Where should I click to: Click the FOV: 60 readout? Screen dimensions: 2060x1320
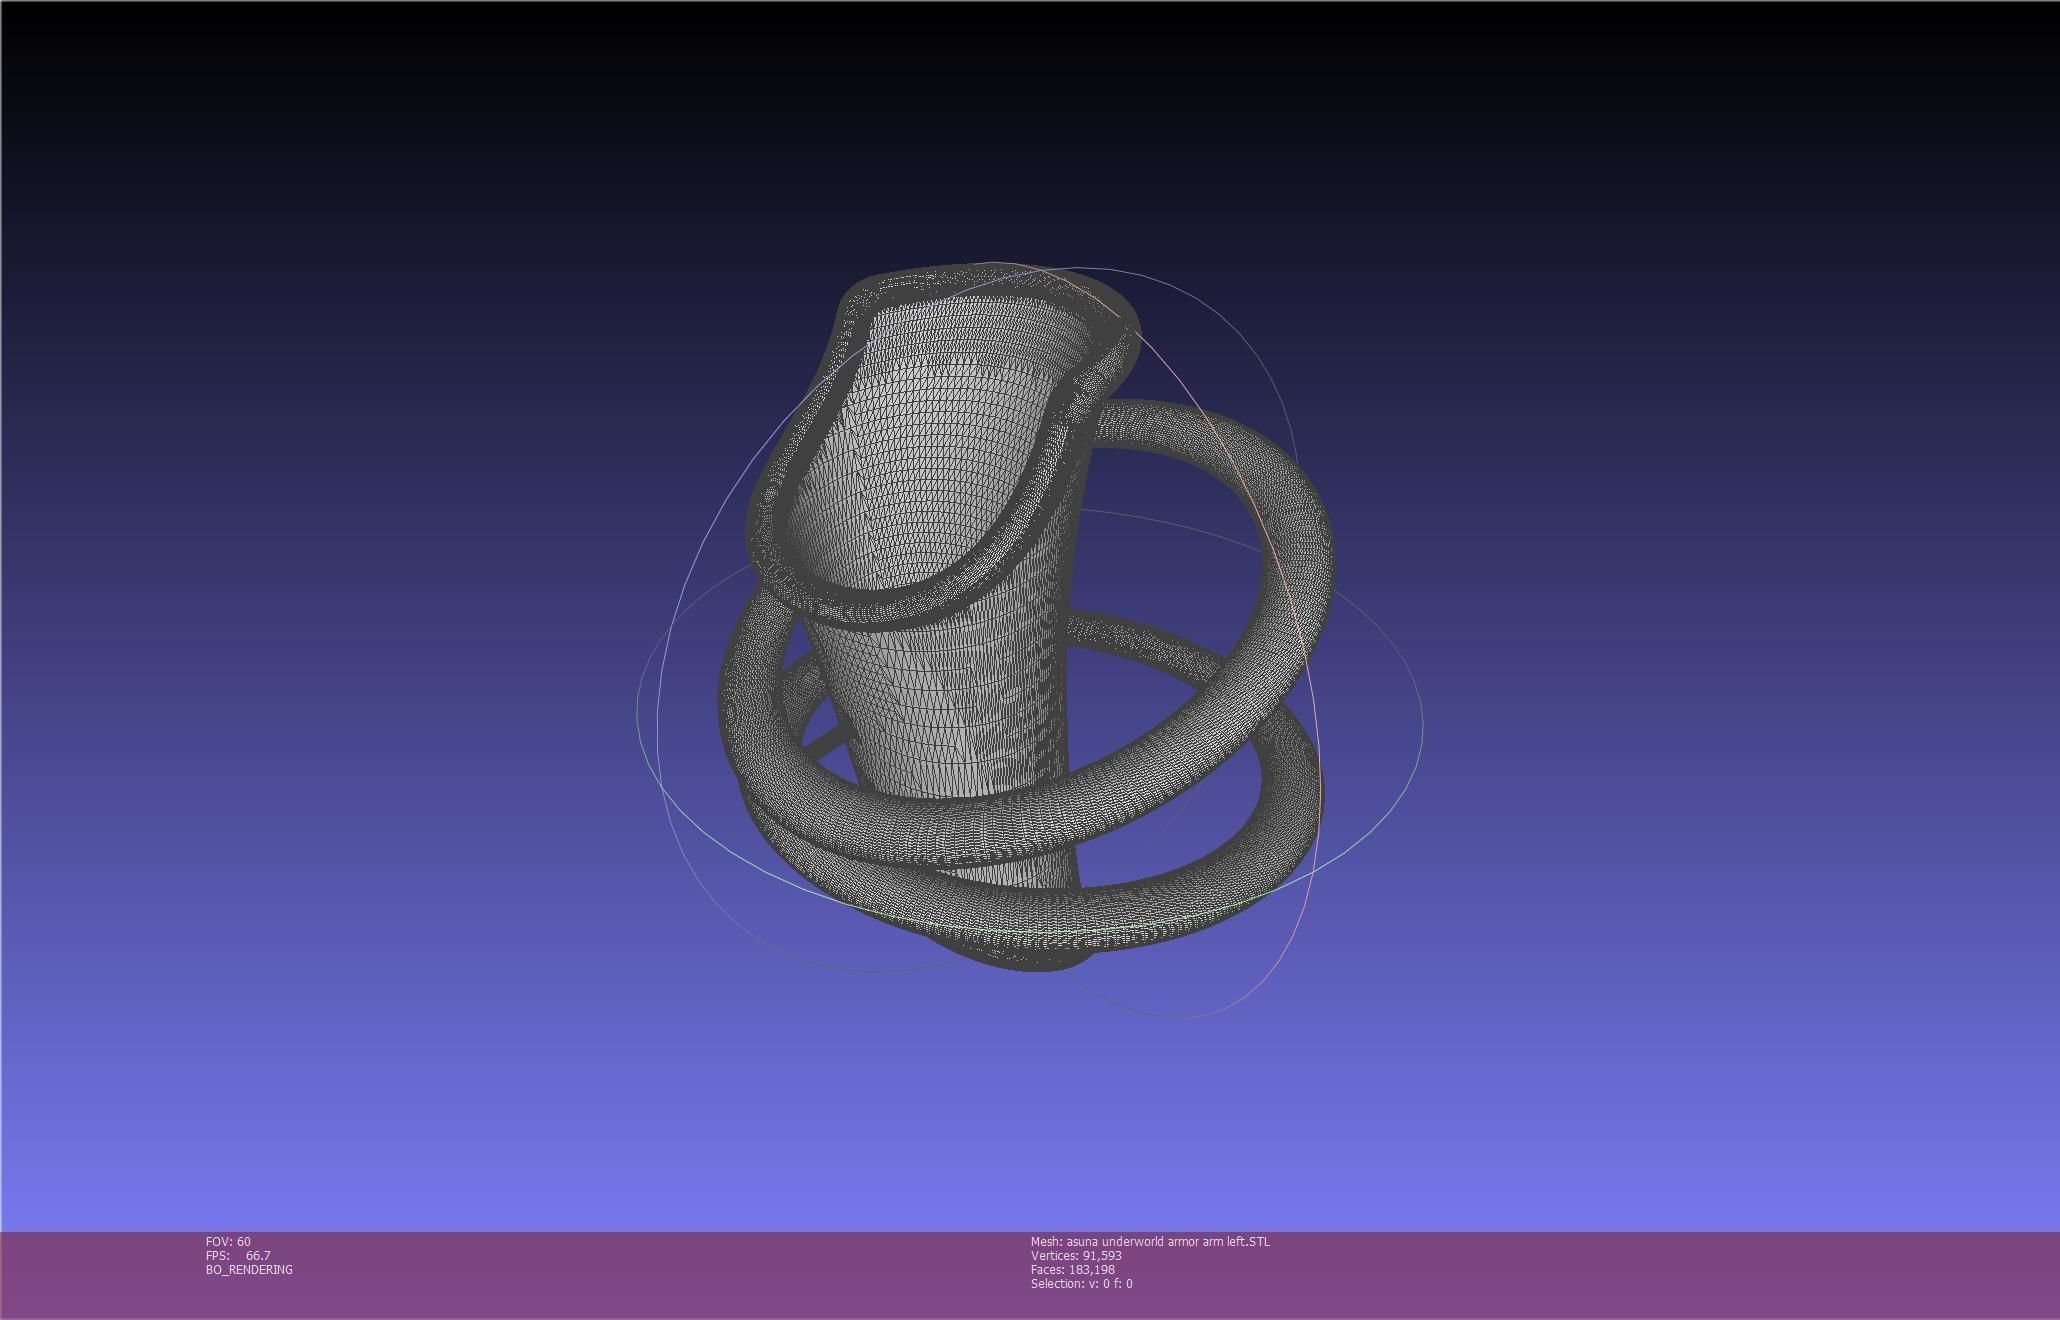(228, 1241)
